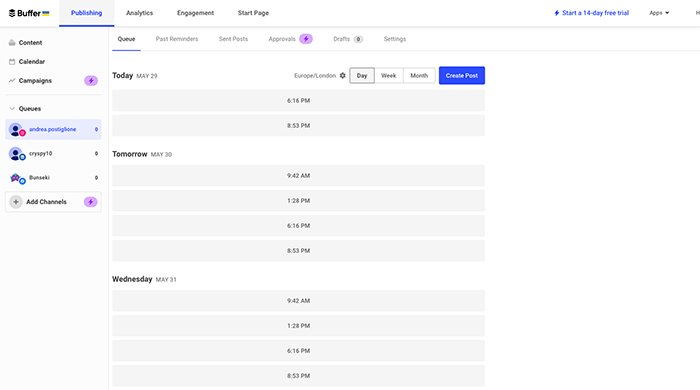Click the andrea.postiglione avatar
This screenshot has width=700, height=390.
(x=17, y=130)
